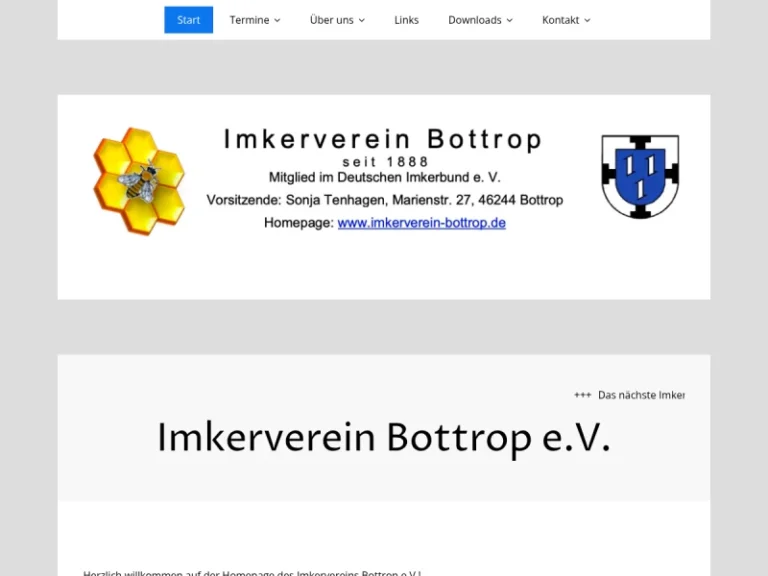
Task: Open the Start menu item
Action: pyautogui.click(x=189, y=20)
